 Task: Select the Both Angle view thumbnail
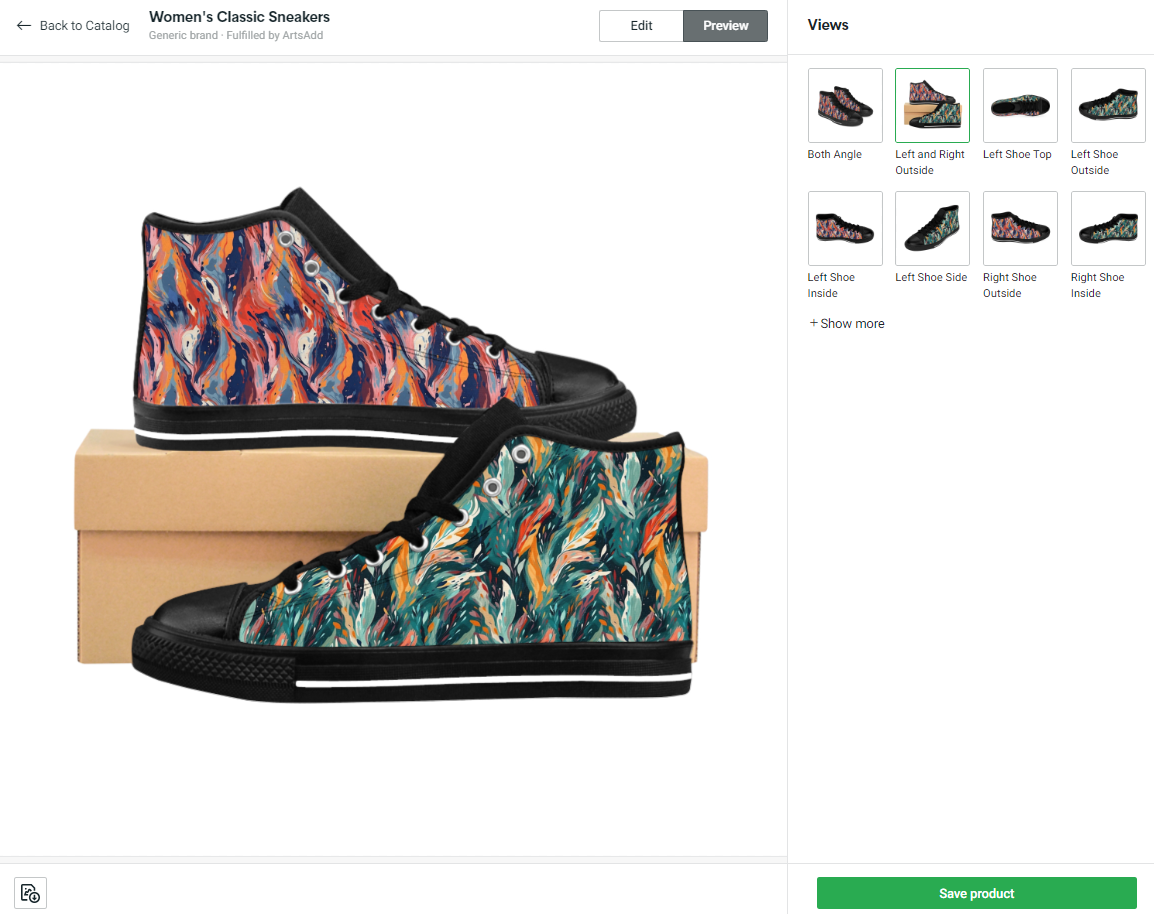[x=844, y=105]
